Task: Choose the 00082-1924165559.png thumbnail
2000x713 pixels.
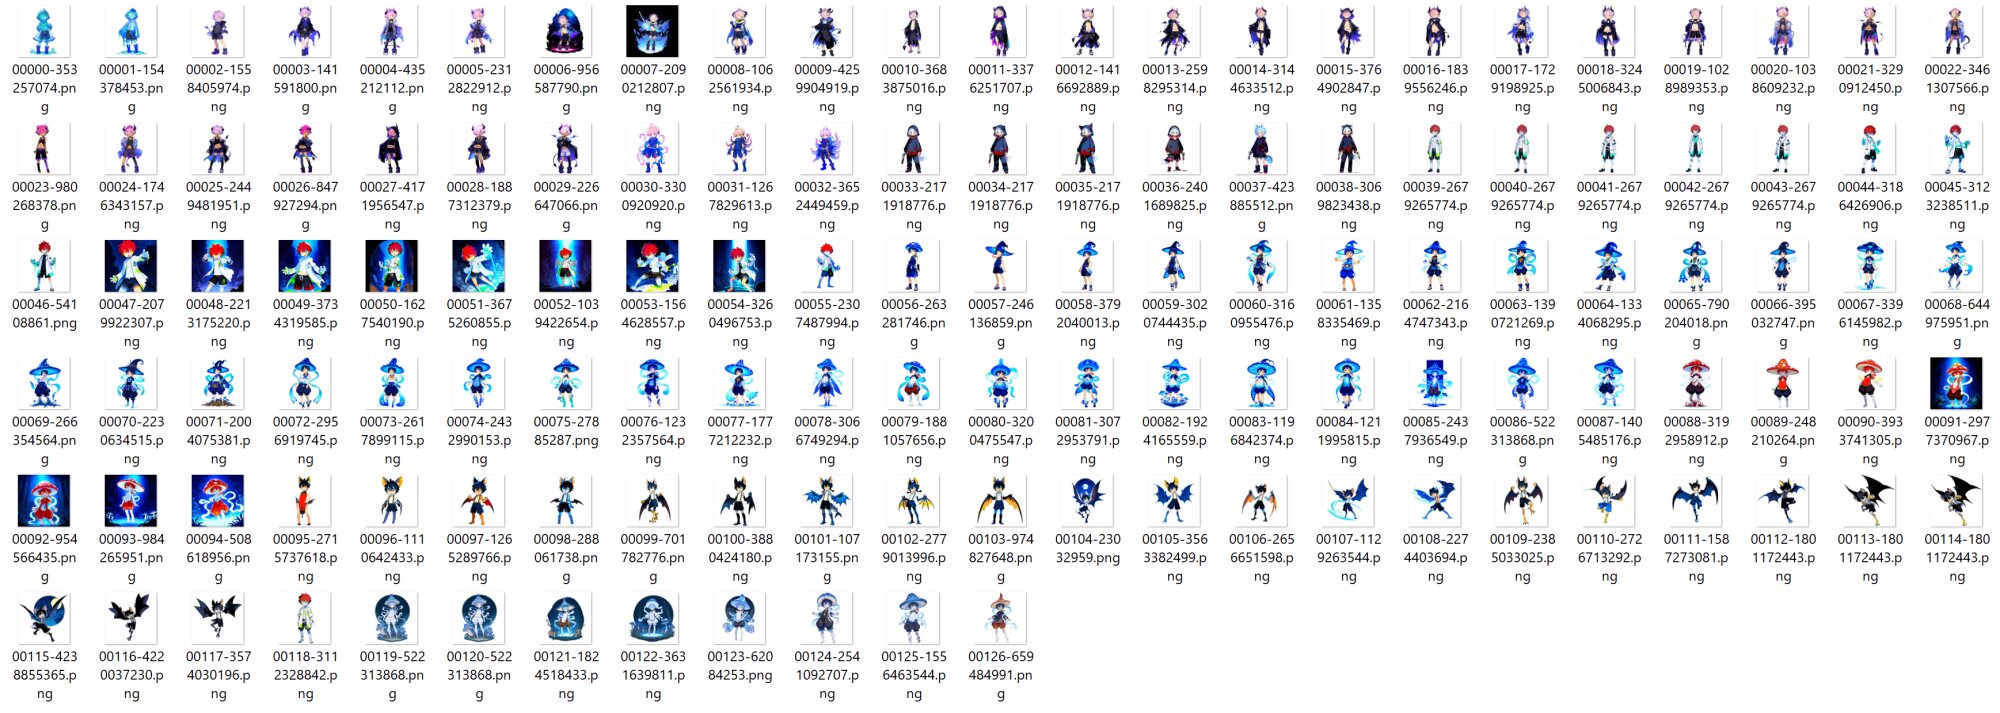Action: (x=1175, y=383)
